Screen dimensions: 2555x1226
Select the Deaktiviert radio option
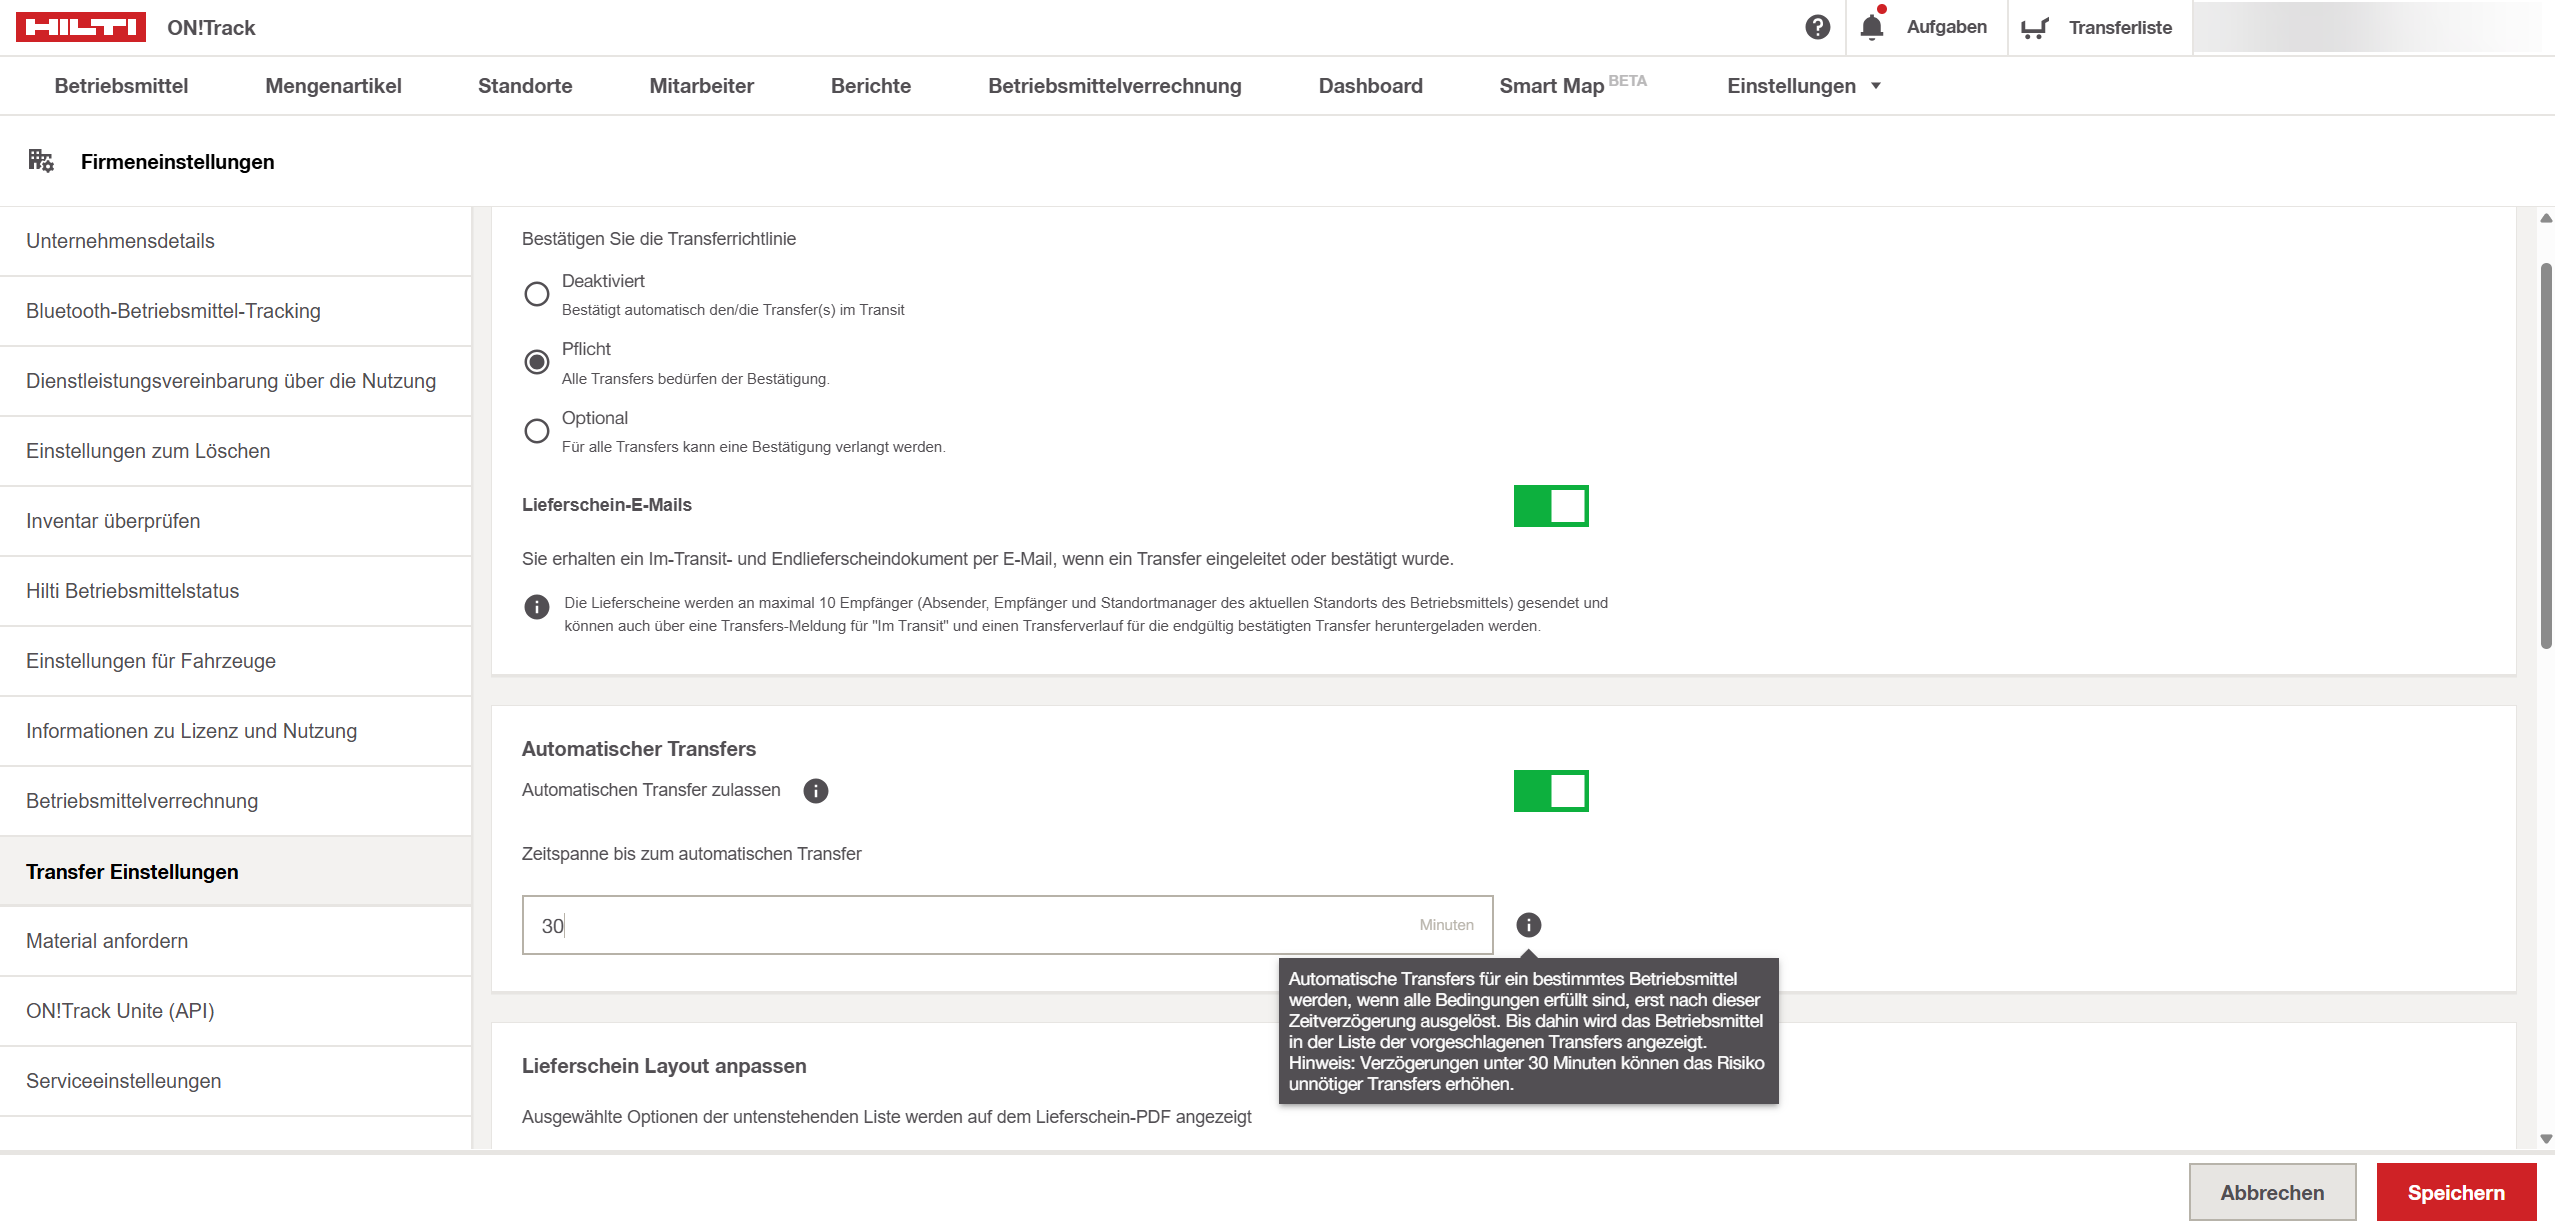[537, 294]
